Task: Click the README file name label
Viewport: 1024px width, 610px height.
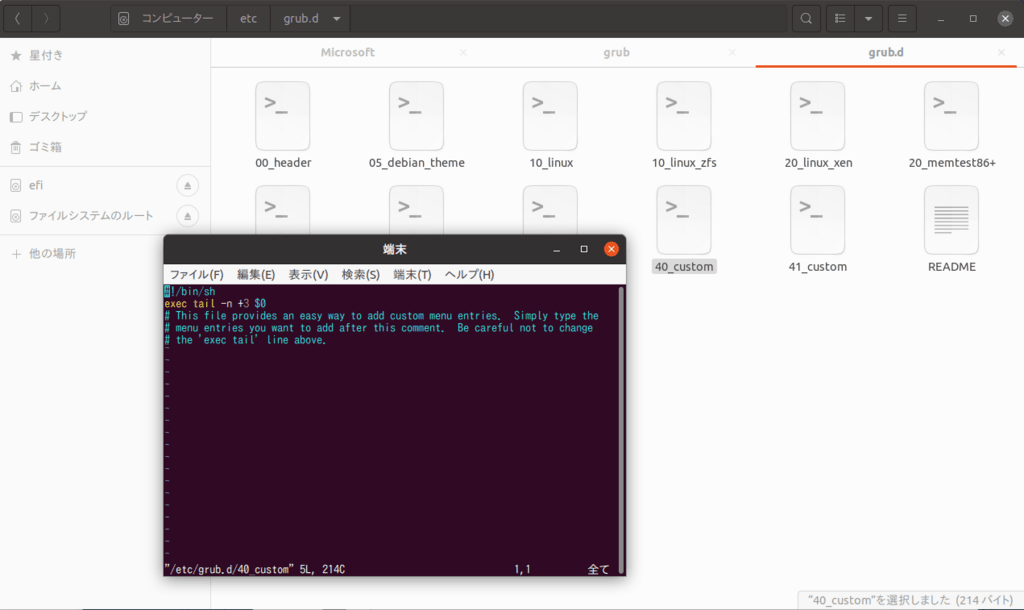Action: pyautogui.click(x=952, y=266)
